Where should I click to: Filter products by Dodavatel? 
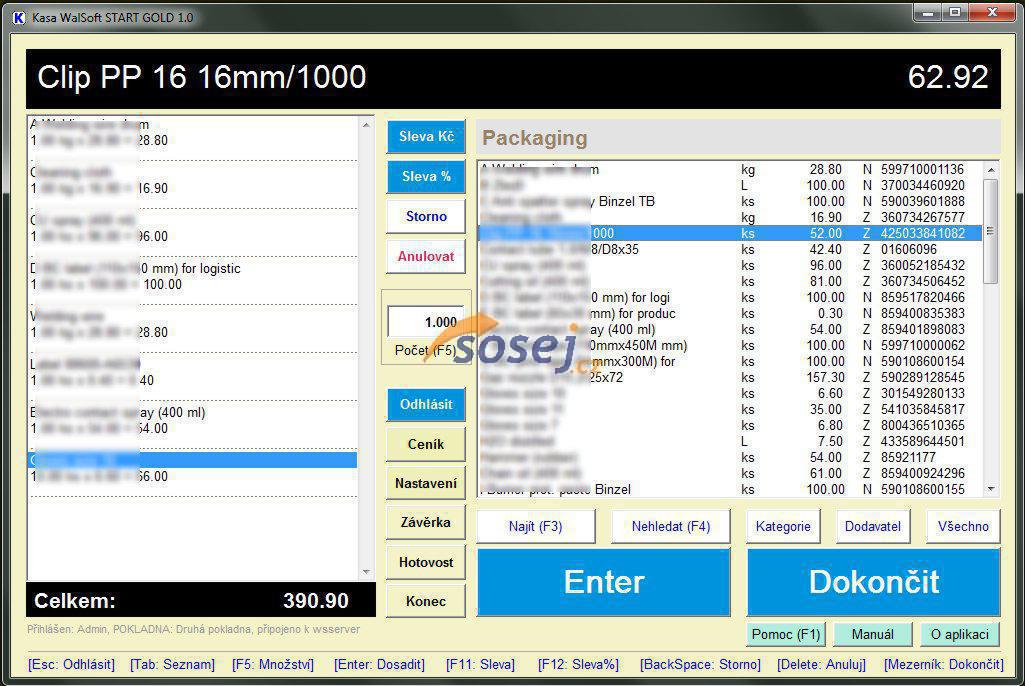pyautogui.click(x=872, y=526)
